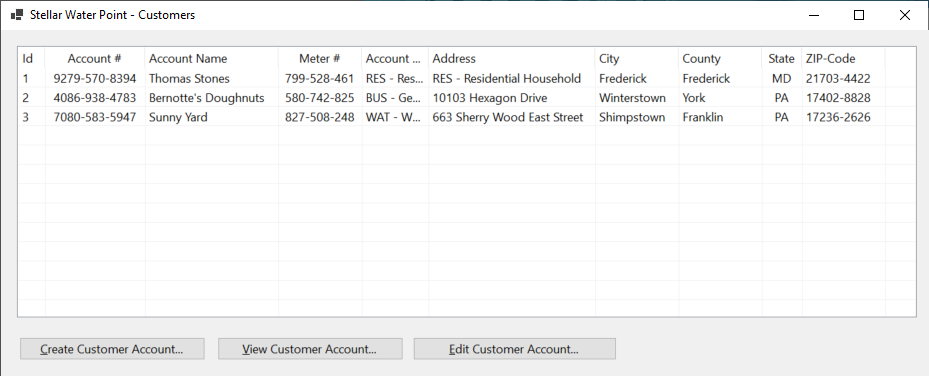This screenshot has height=376, width=929.
Task: Select the Sunny Yard account name
Action: pos(178,117)
